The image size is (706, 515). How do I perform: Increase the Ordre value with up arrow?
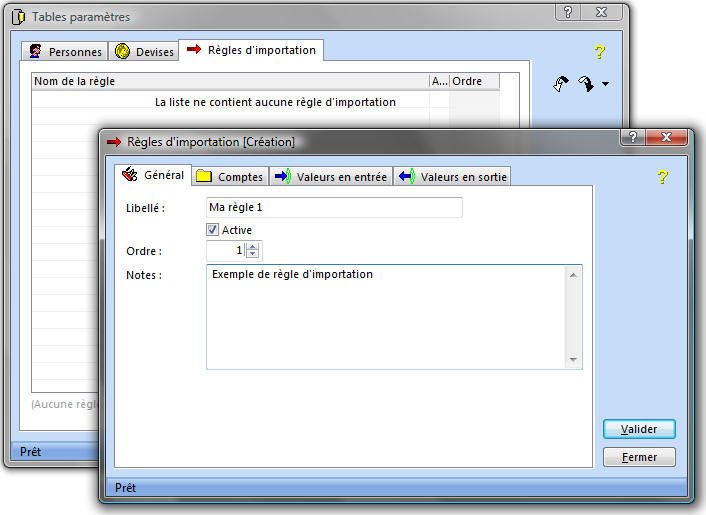click(252, 247)
